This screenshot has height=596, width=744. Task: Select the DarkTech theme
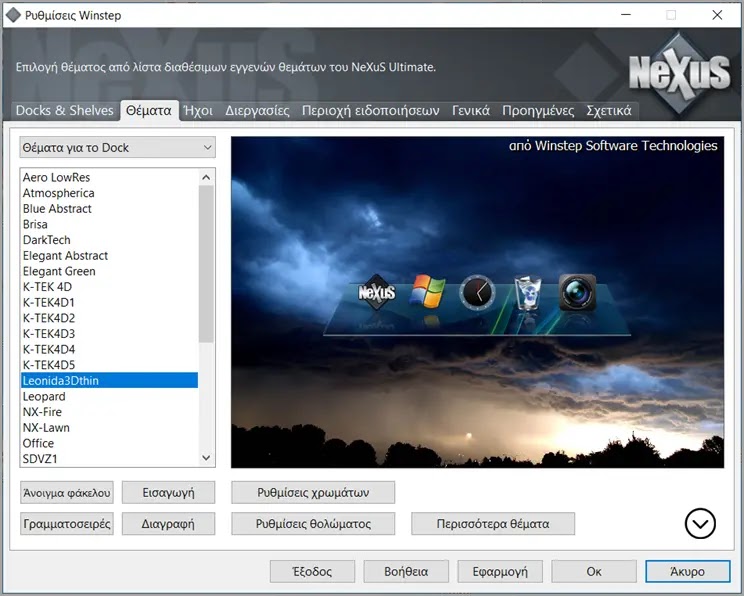tap(109, 240)
